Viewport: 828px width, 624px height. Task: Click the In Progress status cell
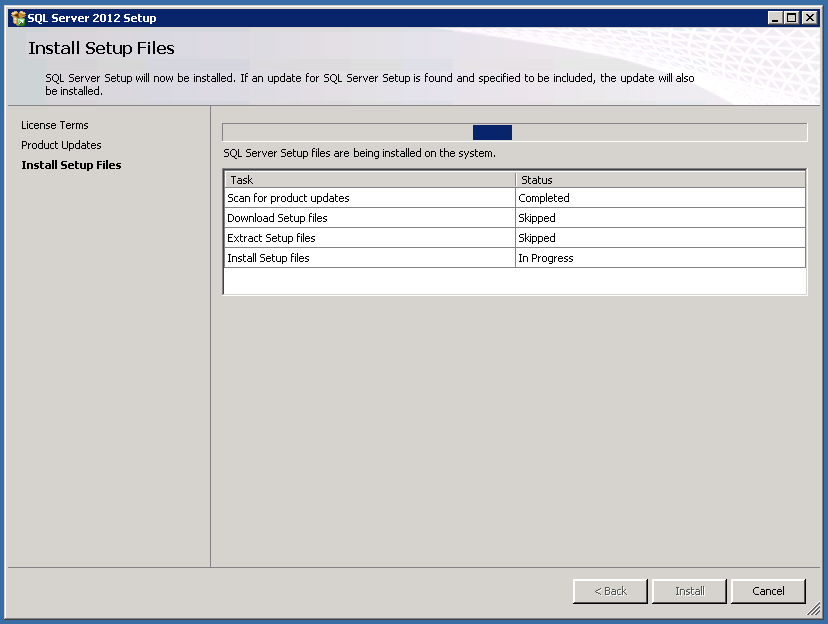pos(661,258)
